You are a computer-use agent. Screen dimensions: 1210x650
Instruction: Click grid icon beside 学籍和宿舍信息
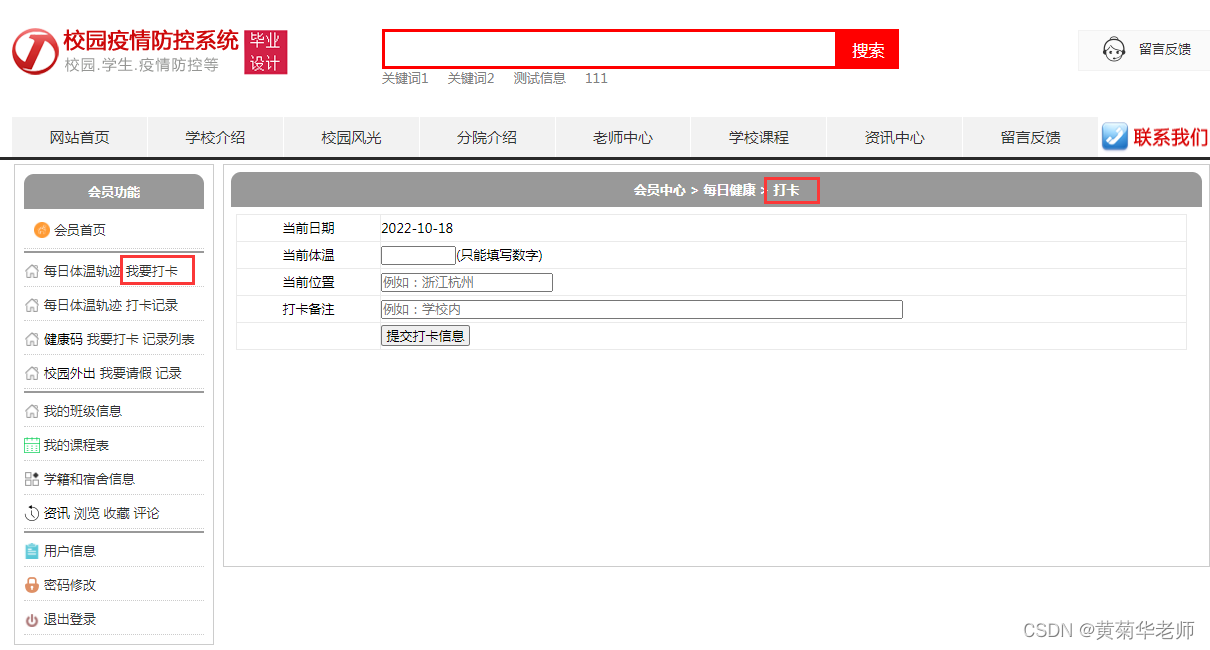[32, 479]
